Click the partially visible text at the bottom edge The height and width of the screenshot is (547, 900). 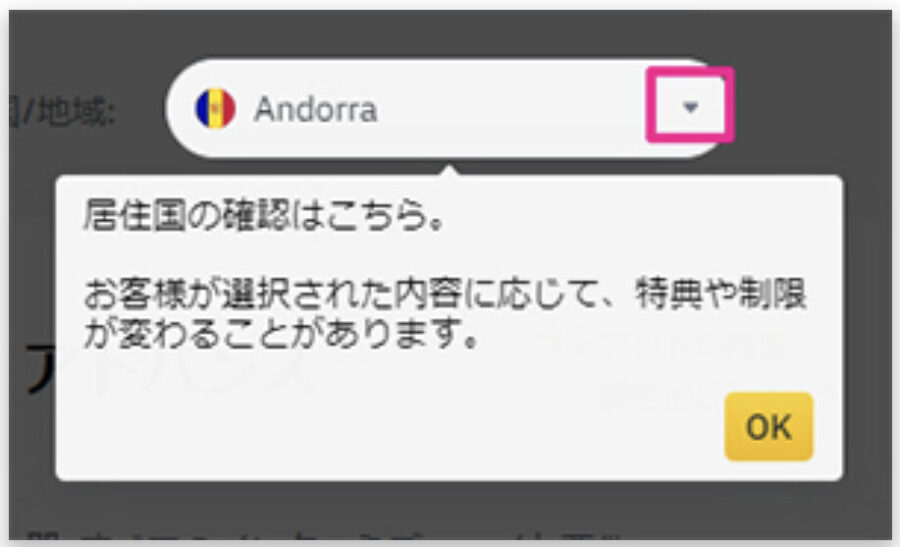[x=321, y=537]
